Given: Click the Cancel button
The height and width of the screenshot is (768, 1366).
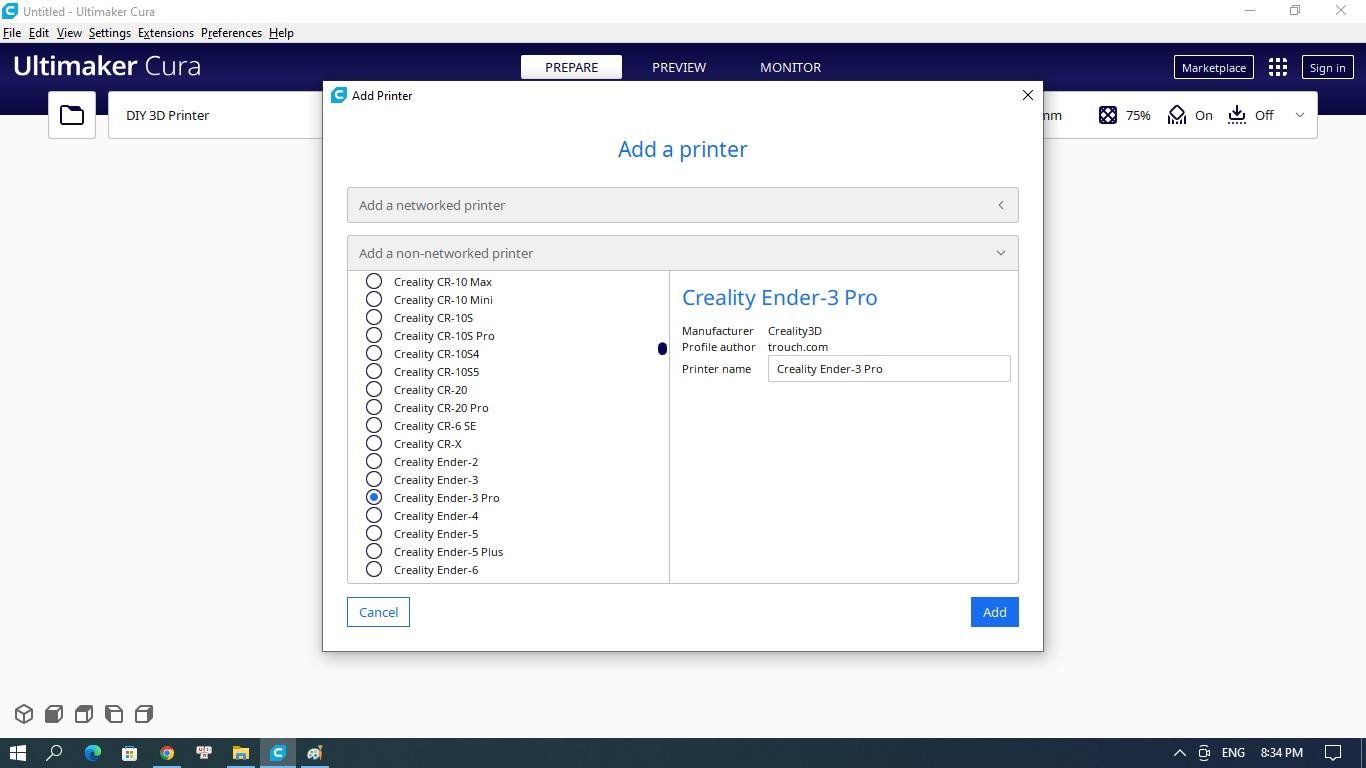Looking at the screenshot, I should (378, 612).
